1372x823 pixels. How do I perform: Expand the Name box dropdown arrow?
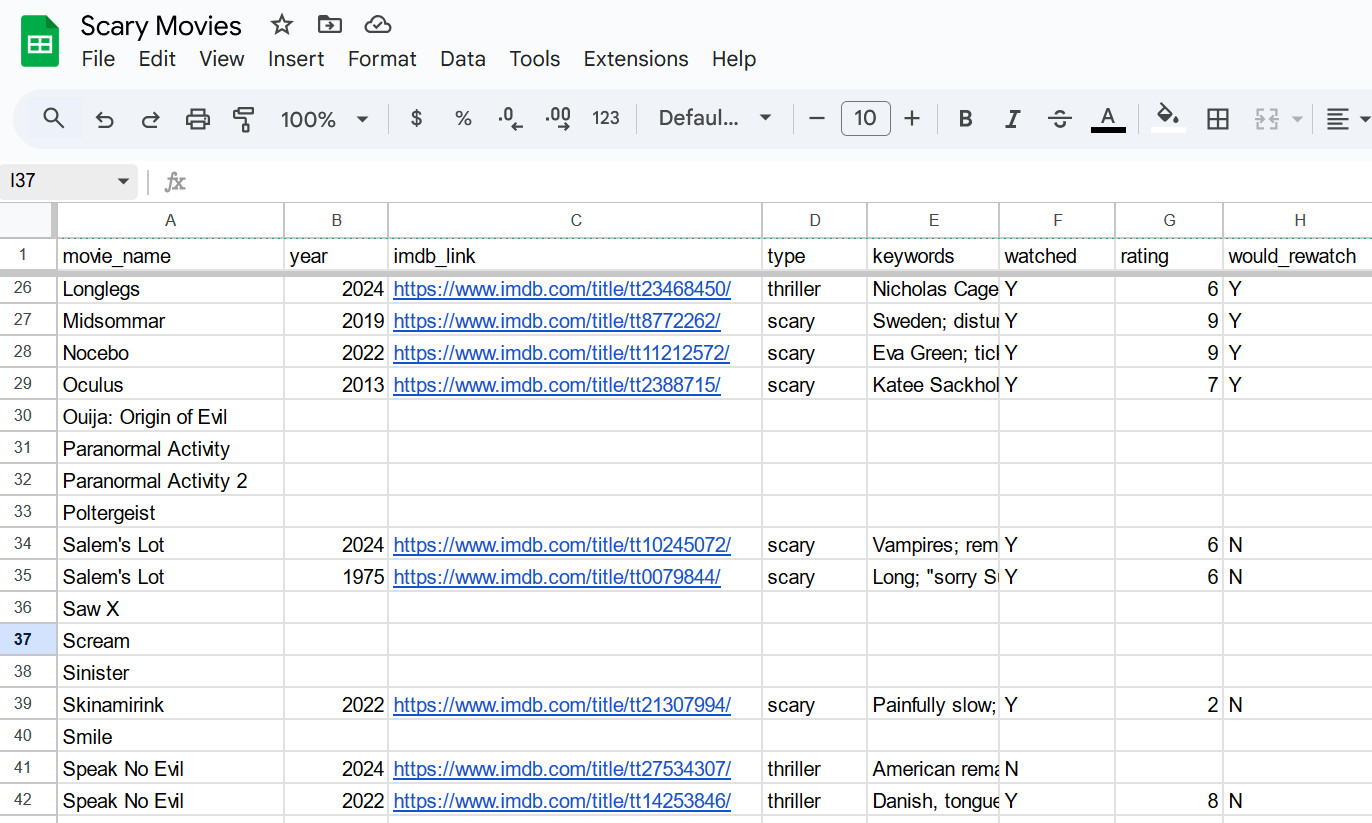(x=123, y=181)
